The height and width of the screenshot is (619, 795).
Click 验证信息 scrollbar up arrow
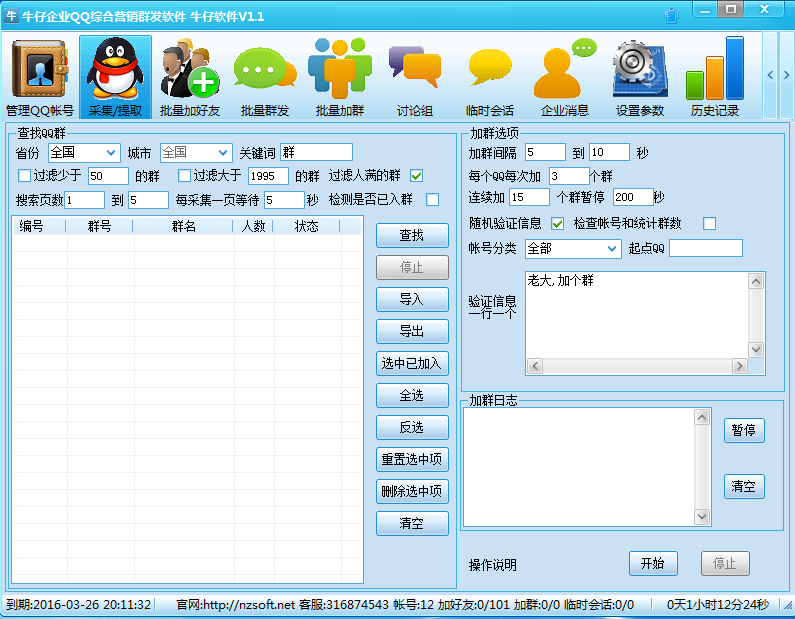pyautogui.click(x=756, y=281)
